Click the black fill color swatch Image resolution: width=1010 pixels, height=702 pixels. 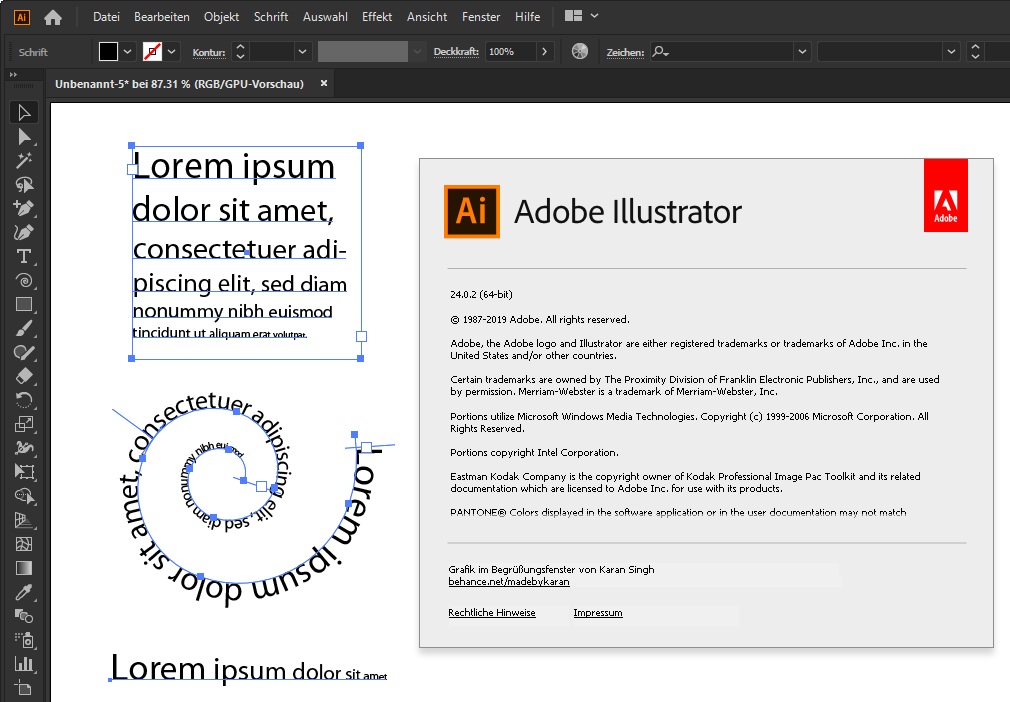108,52
